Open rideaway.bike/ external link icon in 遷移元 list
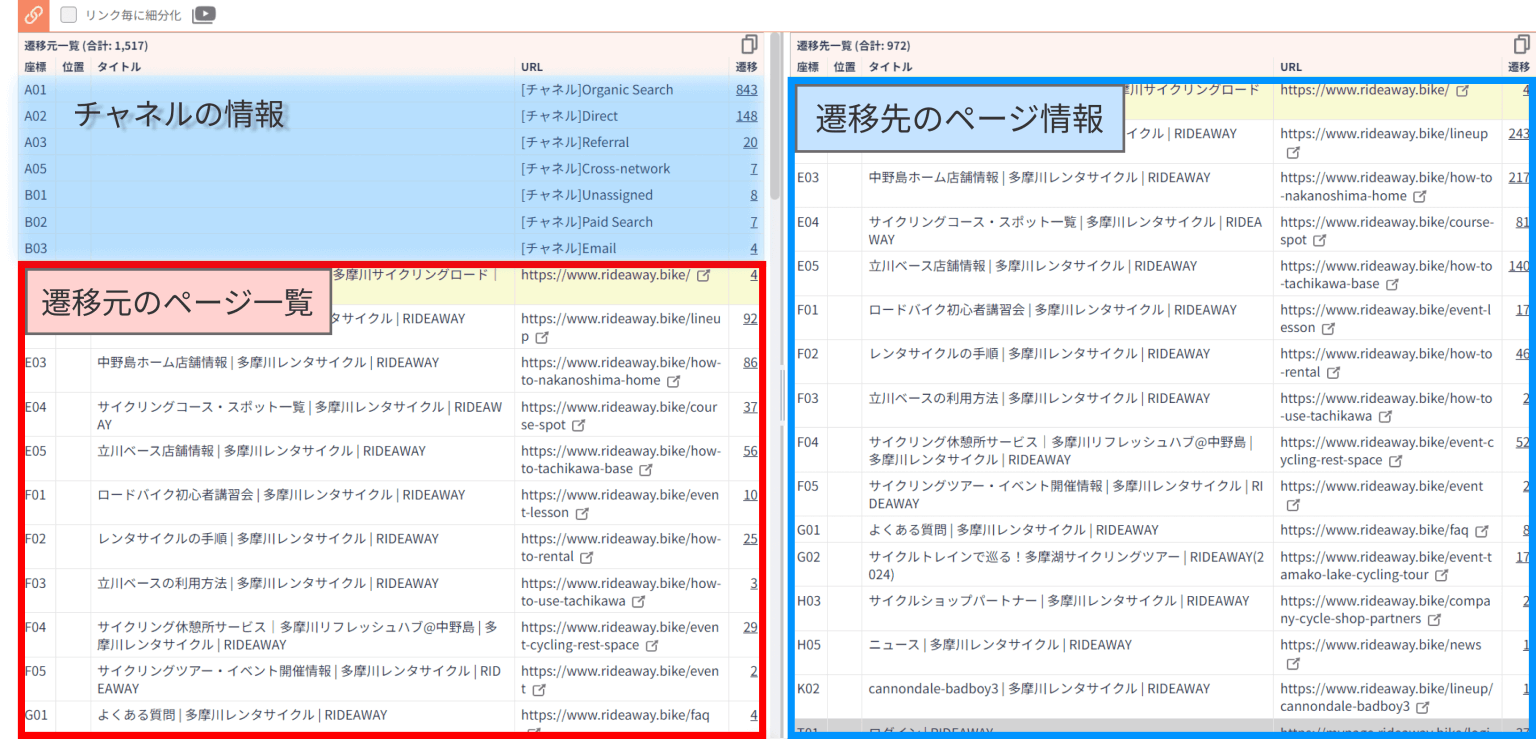The width and height of the screenshot is (1536, 739). pyautogui.click(x=704, y=275)
